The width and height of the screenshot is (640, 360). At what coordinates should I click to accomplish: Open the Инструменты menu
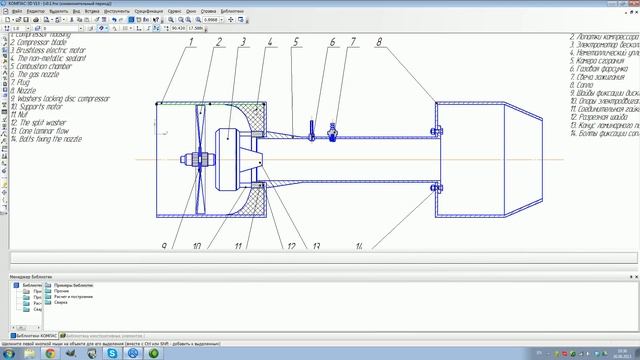point(117,11)
